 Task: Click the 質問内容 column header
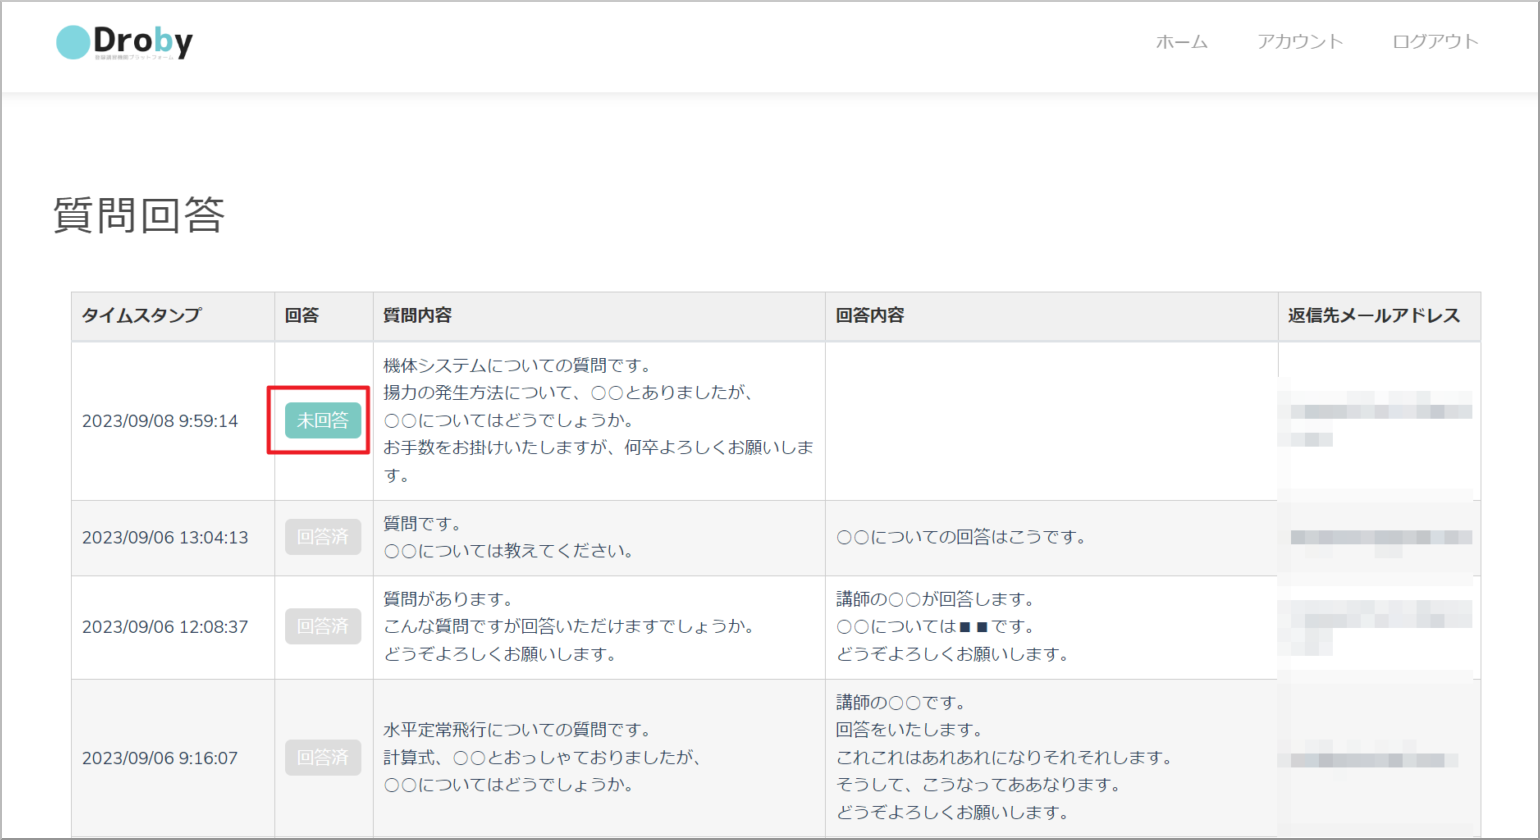coord(417,316)
